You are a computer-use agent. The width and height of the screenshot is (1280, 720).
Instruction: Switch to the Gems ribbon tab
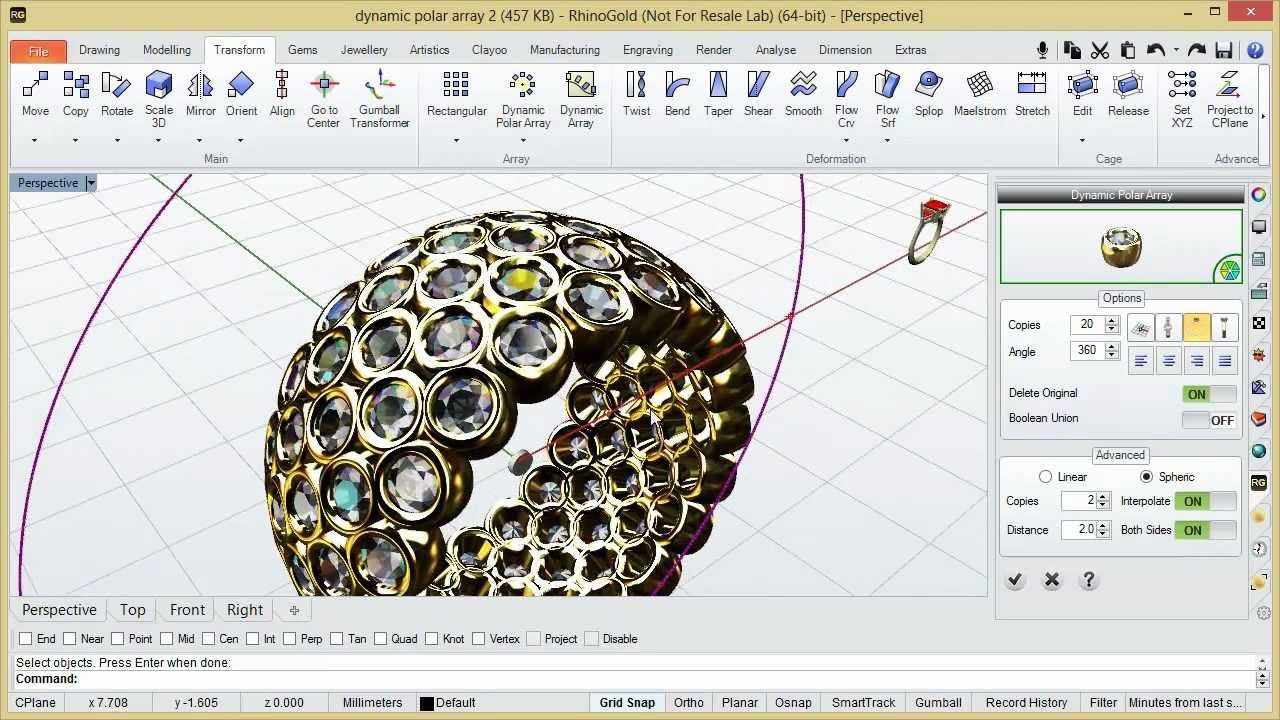(303, 50)
